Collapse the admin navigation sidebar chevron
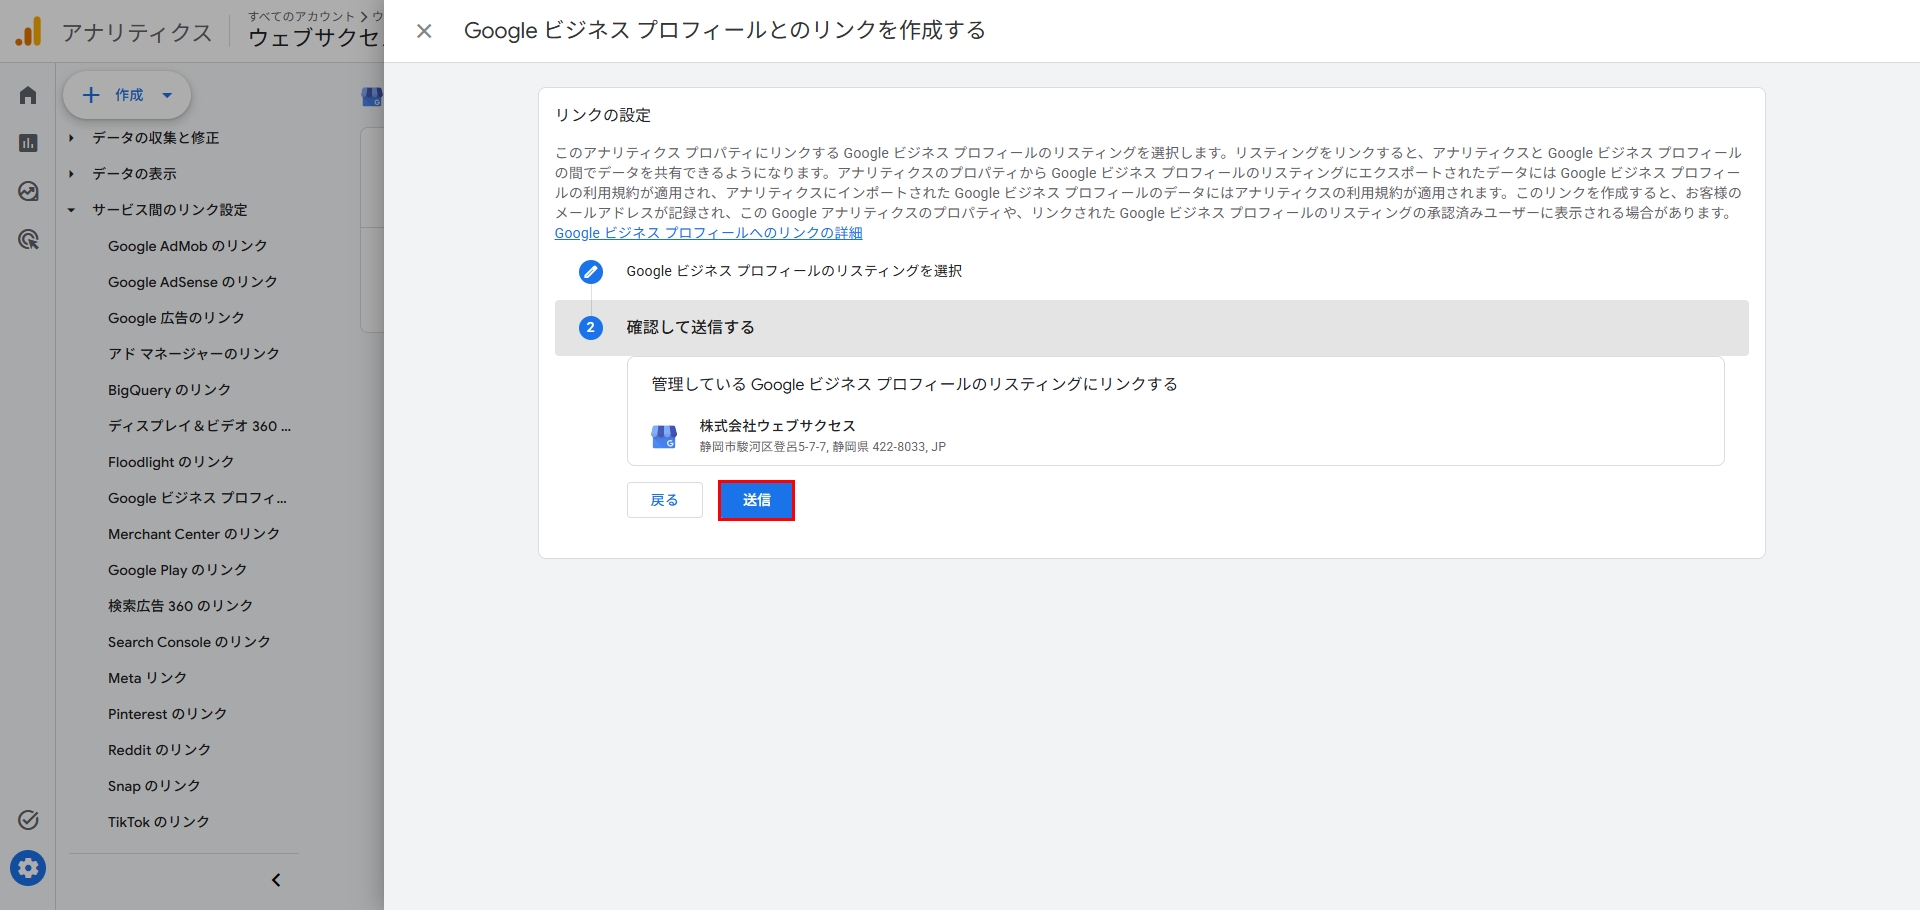The image size is (1920, 910). point(276,880)
